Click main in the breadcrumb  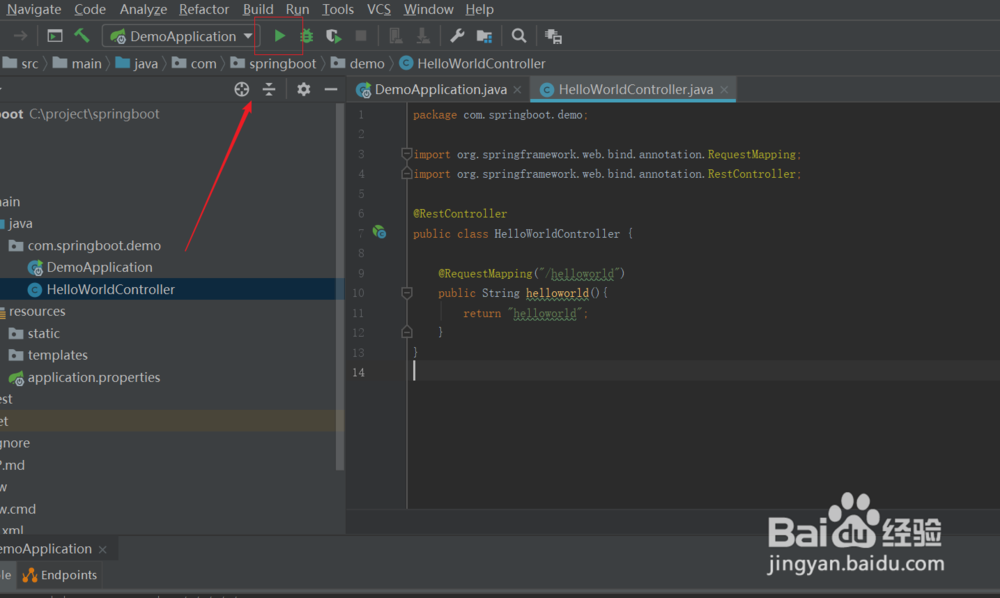77,64
